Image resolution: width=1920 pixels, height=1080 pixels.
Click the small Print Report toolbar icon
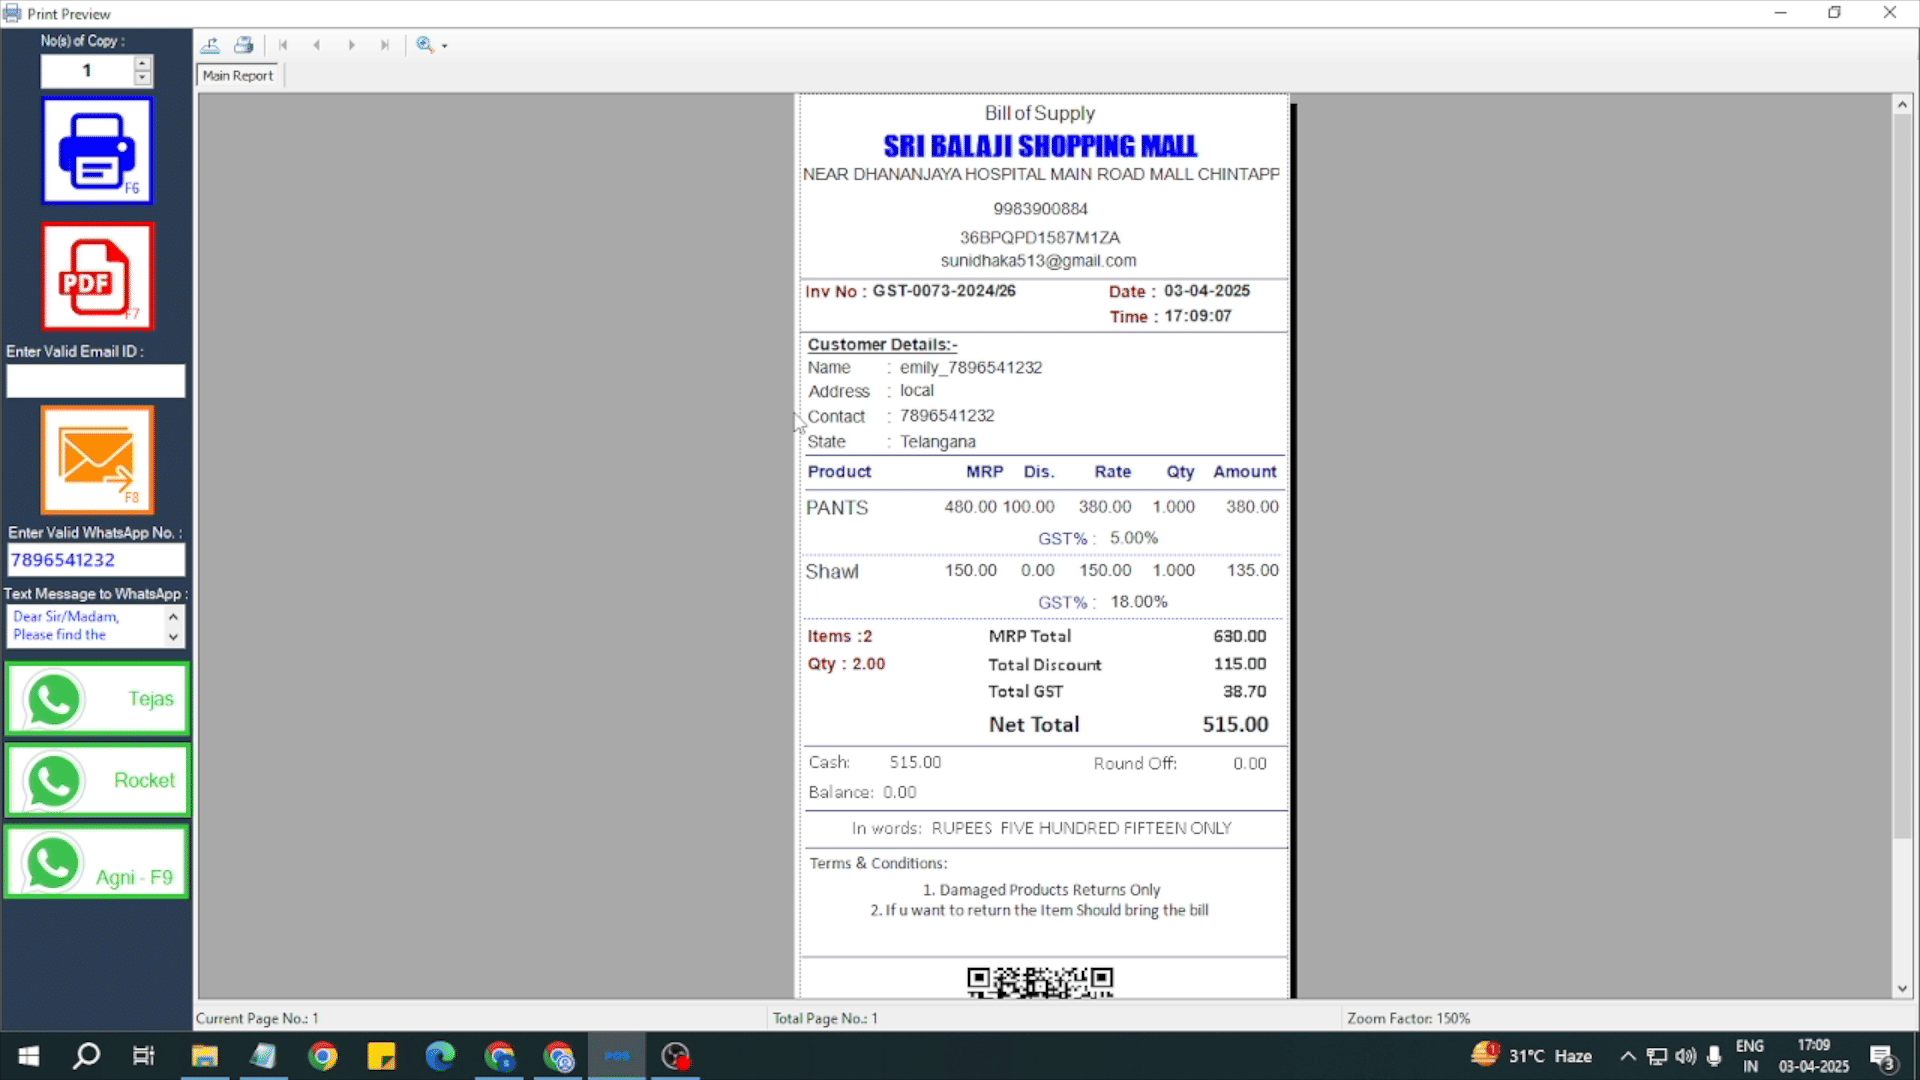click(243, 45)
